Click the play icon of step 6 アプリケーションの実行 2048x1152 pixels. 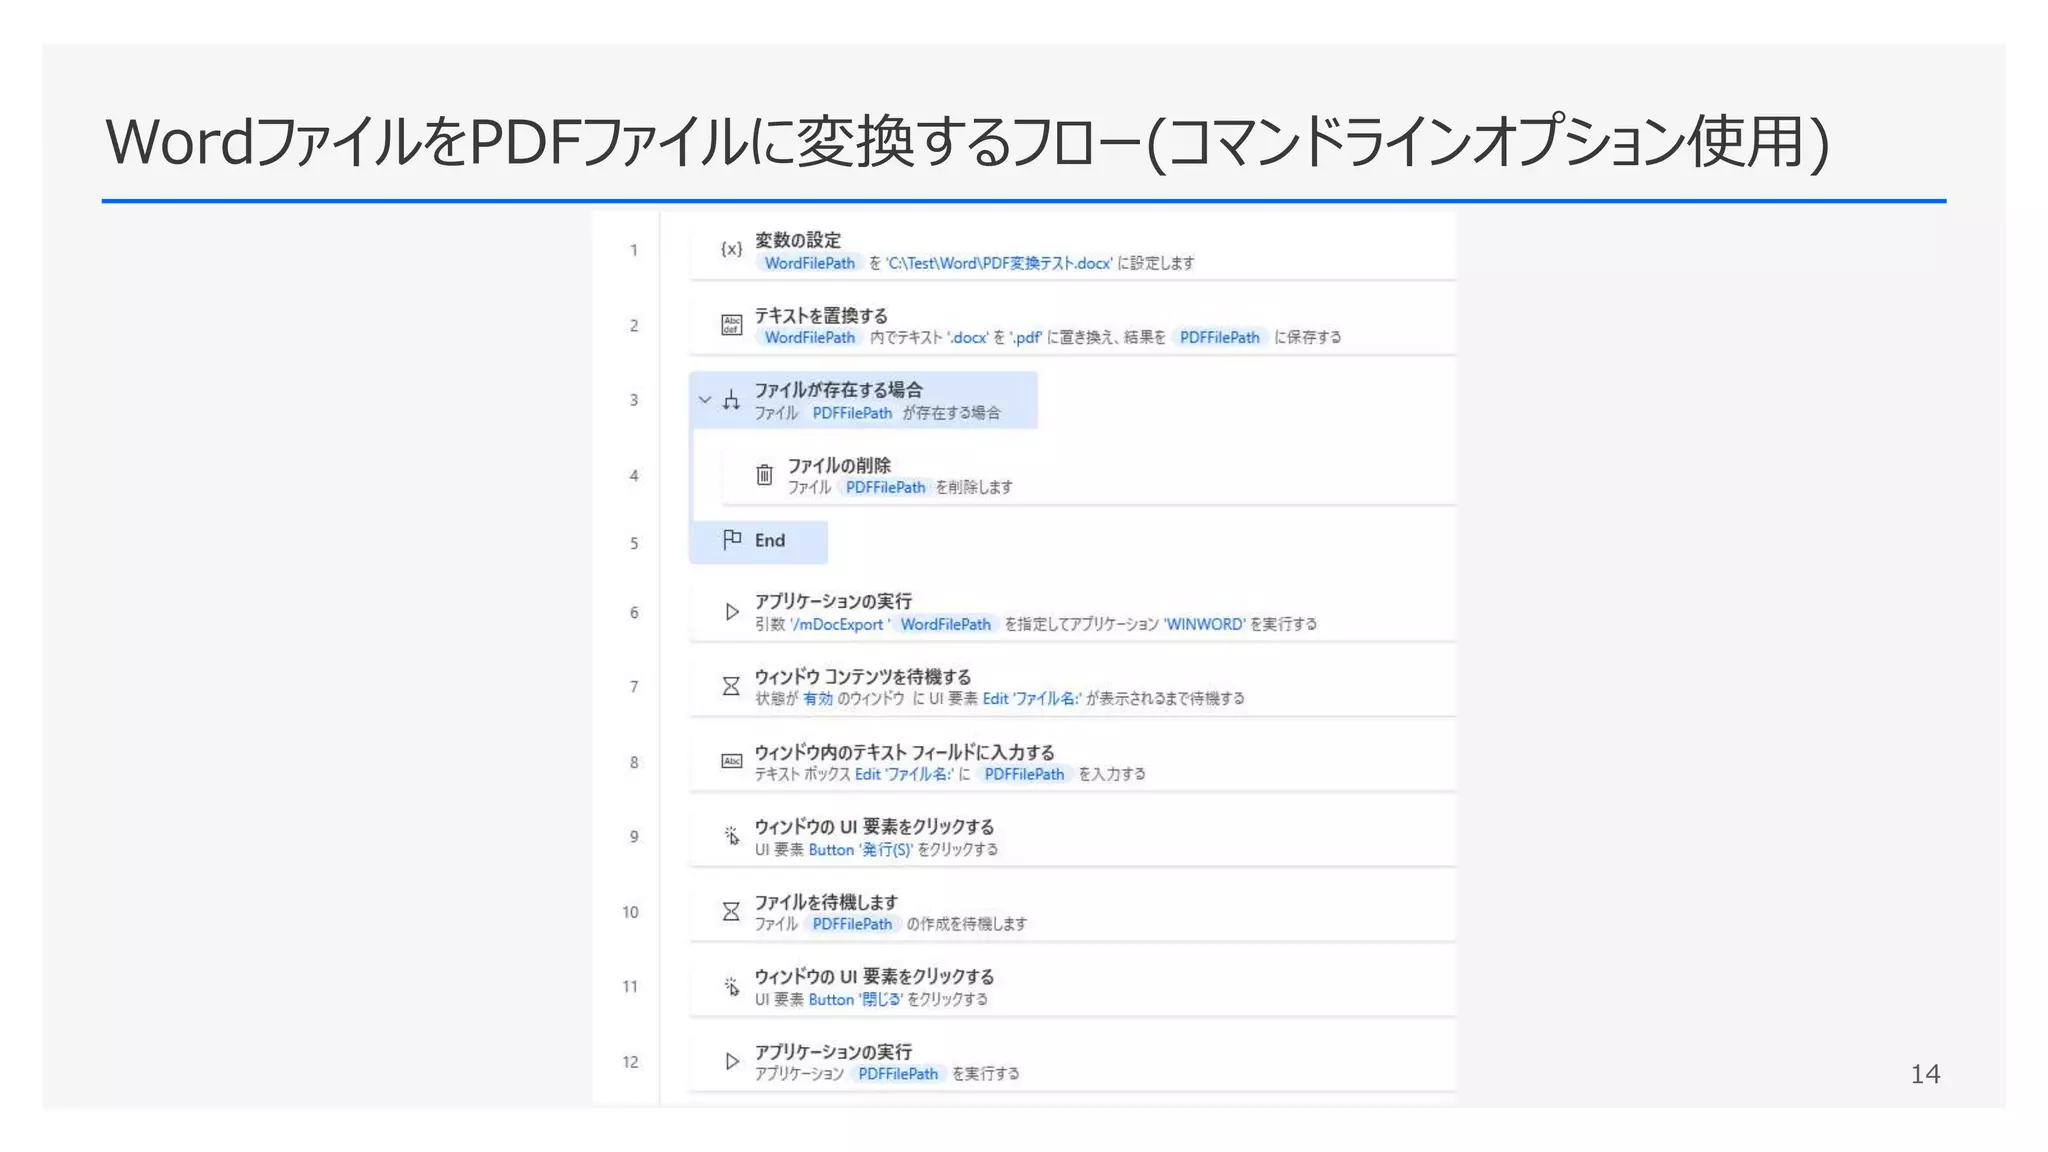pyautogui.click(x=732, y=611)
